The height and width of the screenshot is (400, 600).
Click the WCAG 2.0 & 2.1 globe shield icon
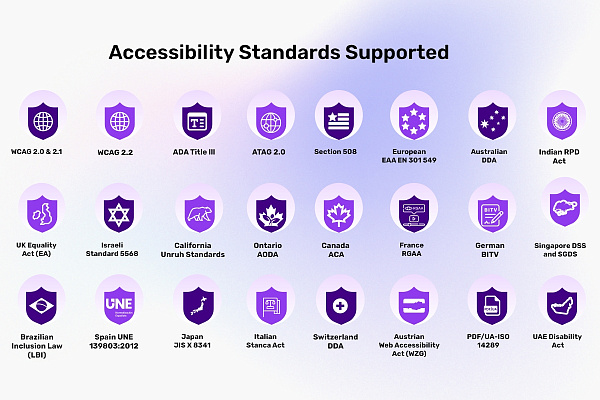pos(43,121)
